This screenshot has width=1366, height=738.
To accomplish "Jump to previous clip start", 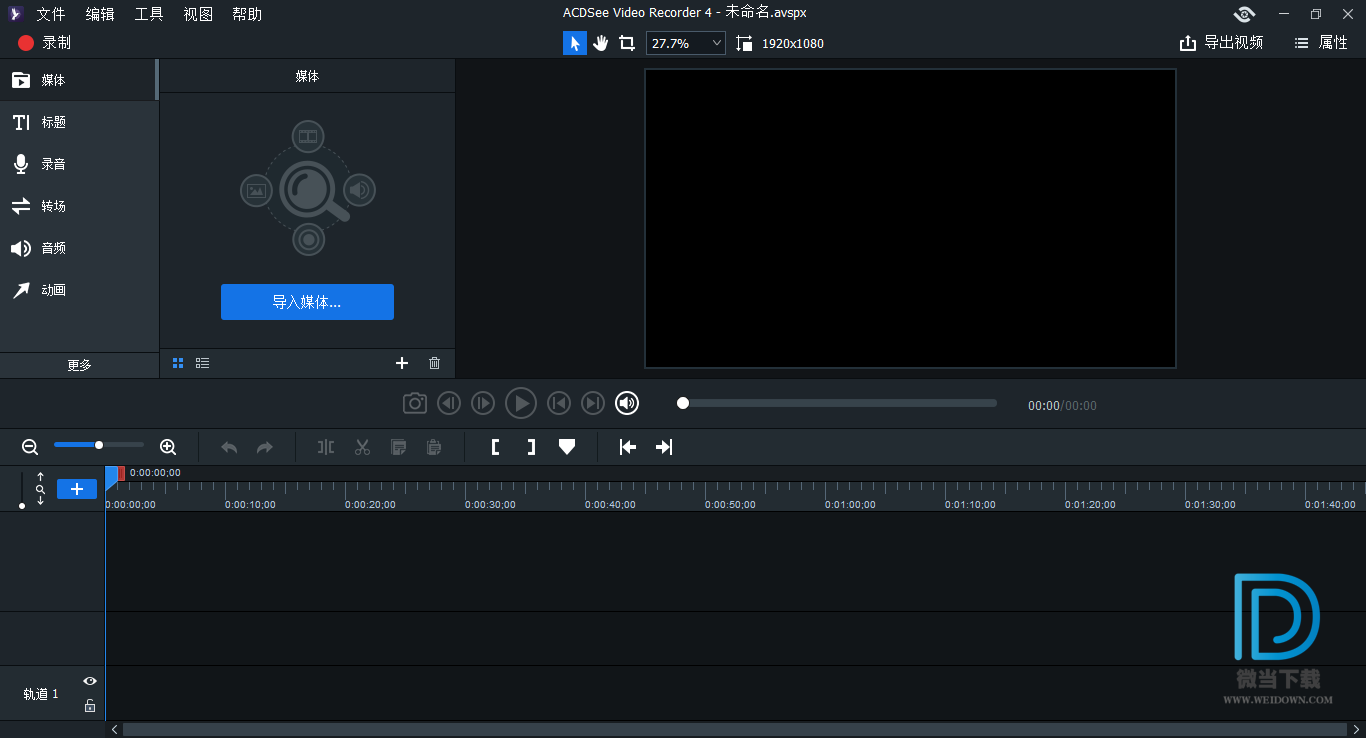I will coord(559,403).
